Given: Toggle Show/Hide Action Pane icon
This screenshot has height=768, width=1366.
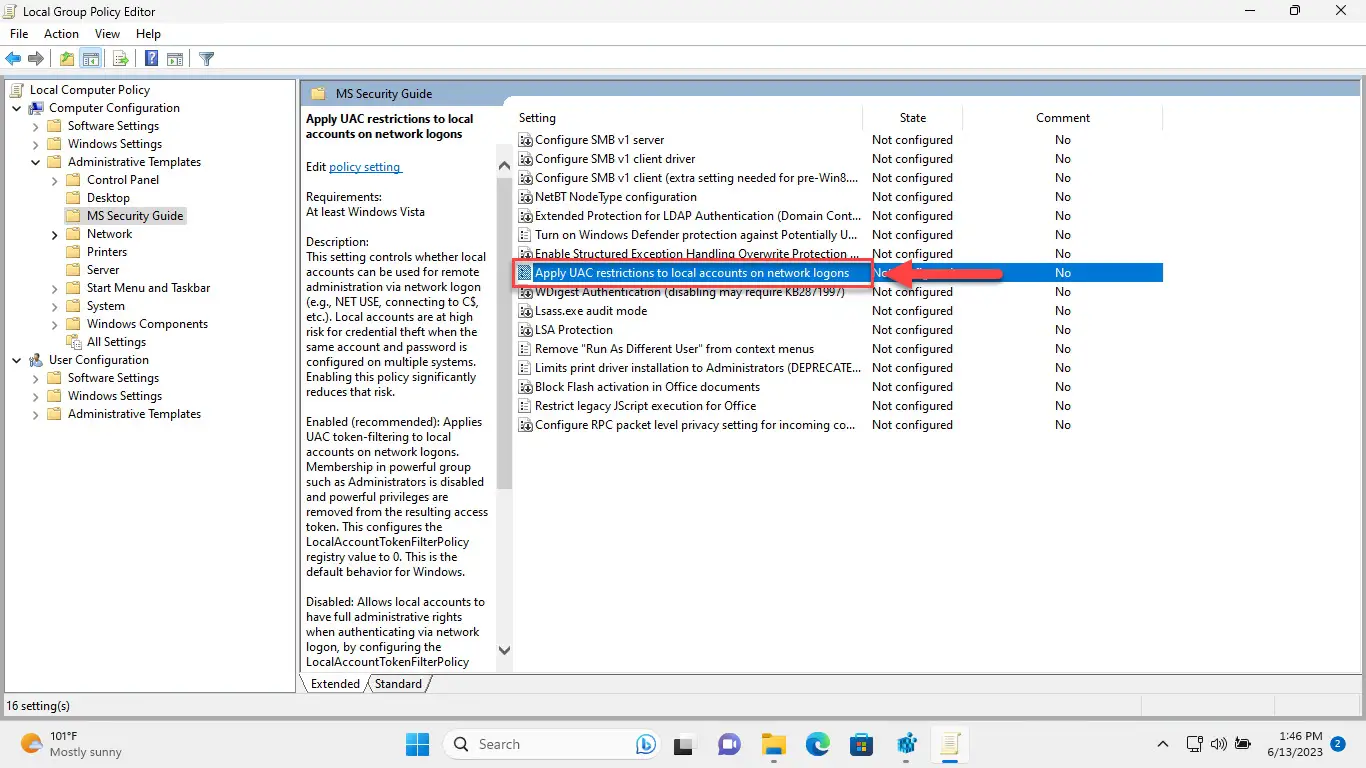Looking at the screenshot, I should tap(175, 59).
